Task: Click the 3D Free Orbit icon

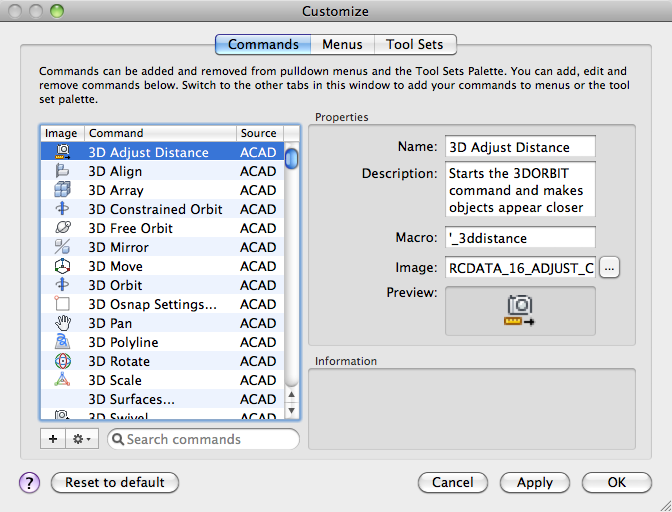Action: 62,228
